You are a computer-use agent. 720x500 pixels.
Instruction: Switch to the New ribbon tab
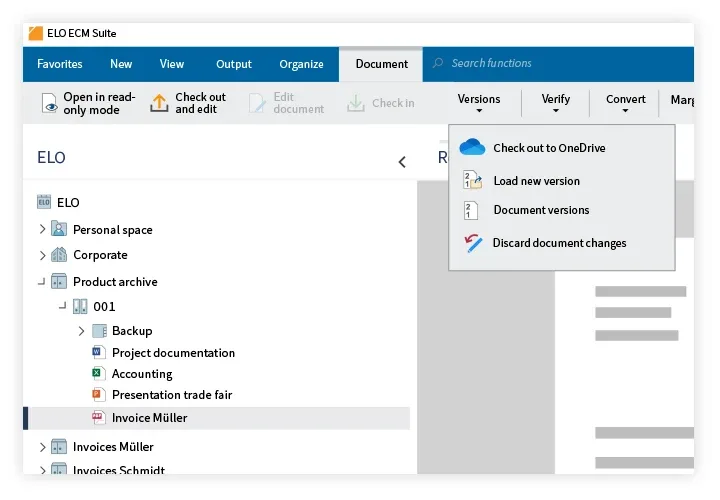[x=121, y=64]
